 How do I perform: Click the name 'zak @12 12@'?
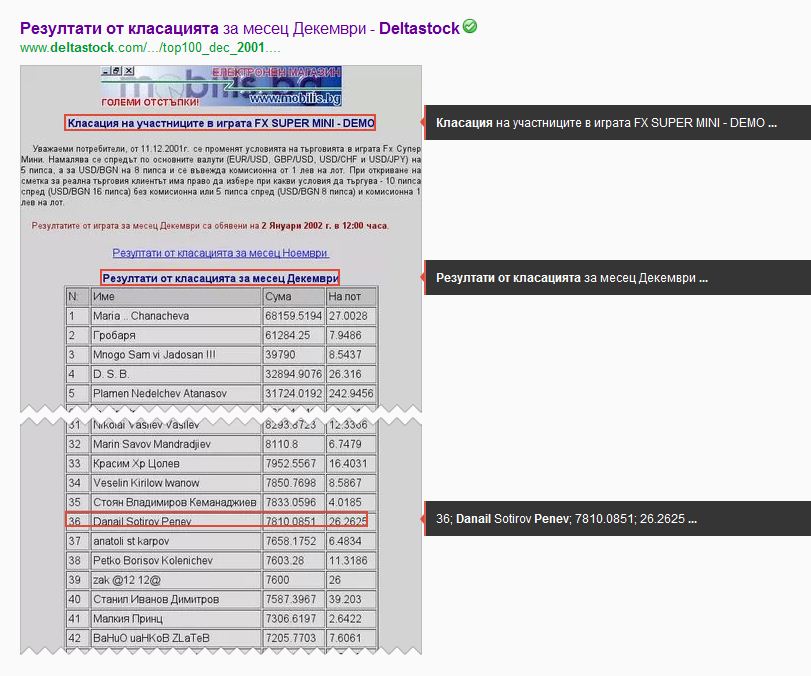[x=127, y=580]
